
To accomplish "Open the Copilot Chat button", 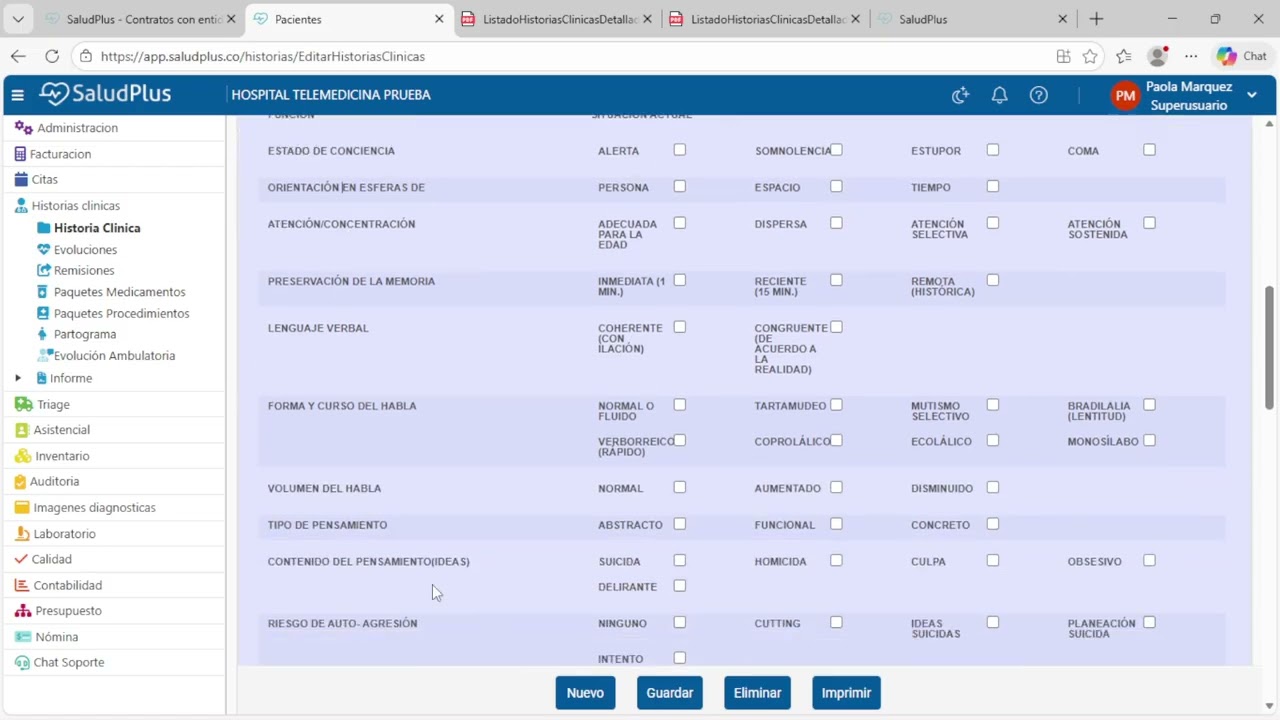I will point(1241,57).
